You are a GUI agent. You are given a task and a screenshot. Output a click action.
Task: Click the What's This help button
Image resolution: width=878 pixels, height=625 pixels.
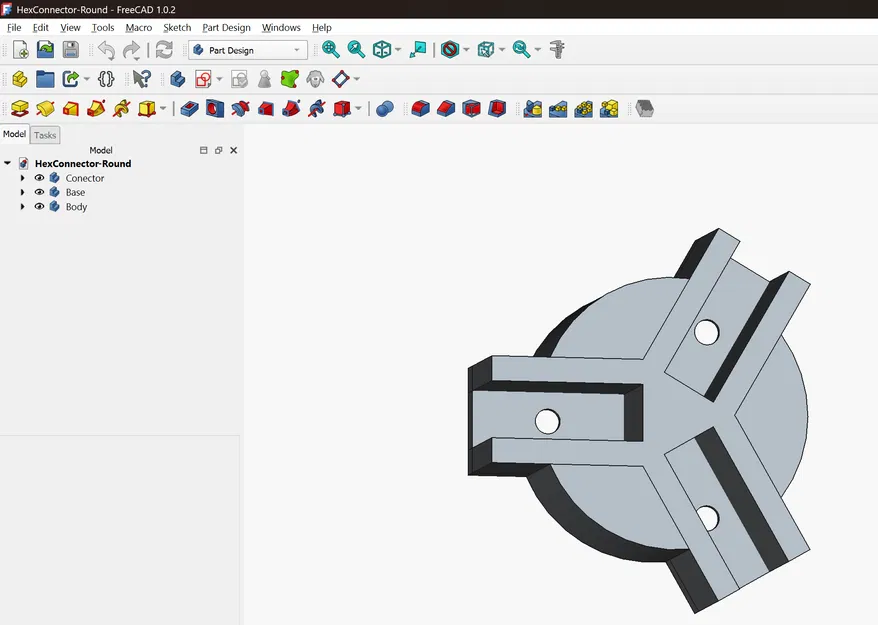(x=141, y=78)
